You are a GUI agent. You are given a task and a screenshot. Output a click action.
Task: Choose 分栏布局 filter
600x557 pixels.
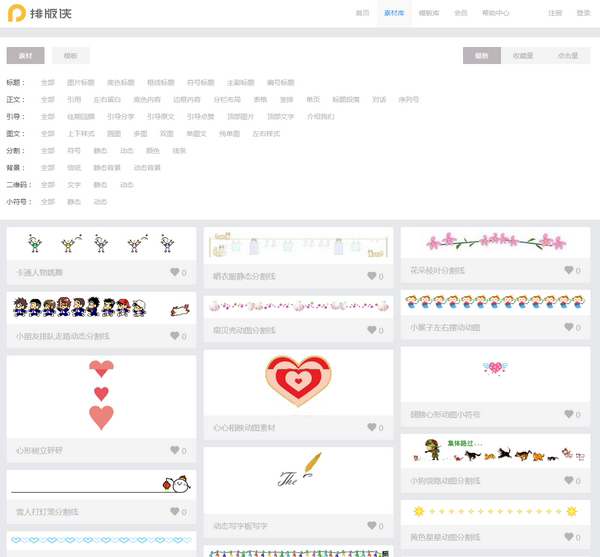point(227,99)
